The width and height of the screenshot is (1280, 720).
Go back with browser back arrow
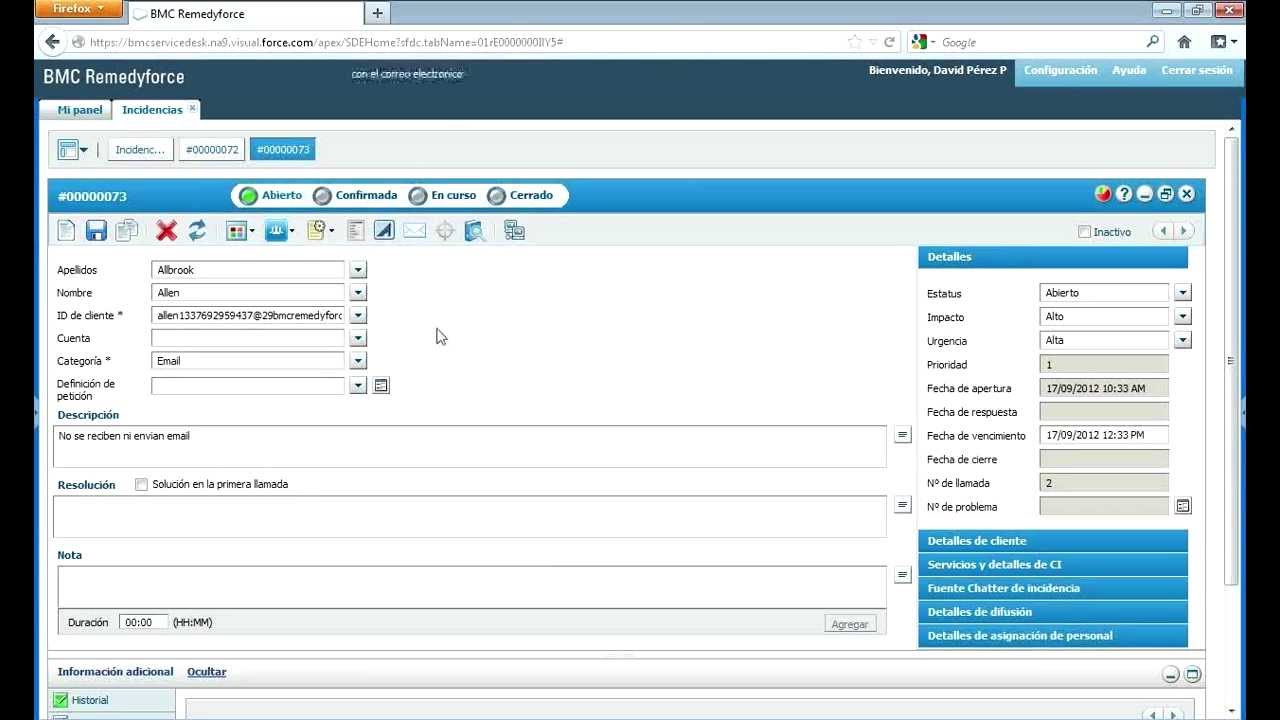pyautogui.click(x=53, y=42)
